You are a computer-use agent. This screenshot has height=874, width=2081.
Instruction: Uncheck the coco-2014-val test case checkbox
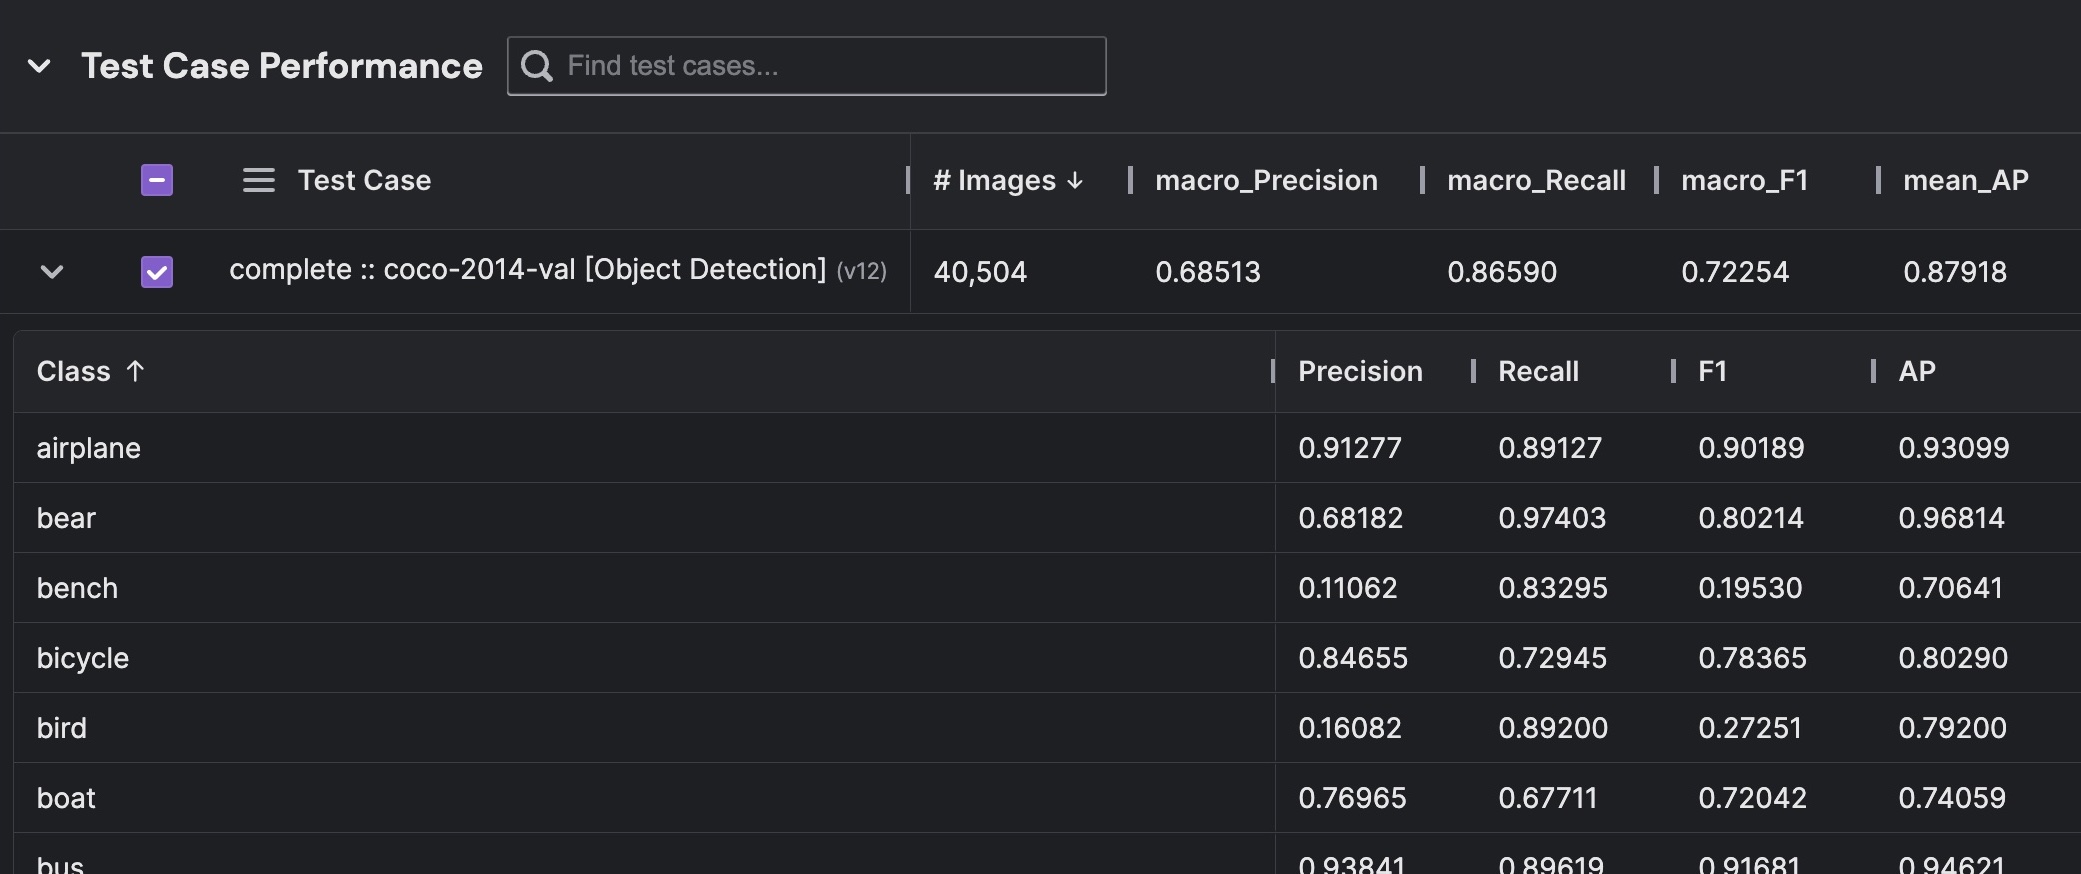point(157,272)
